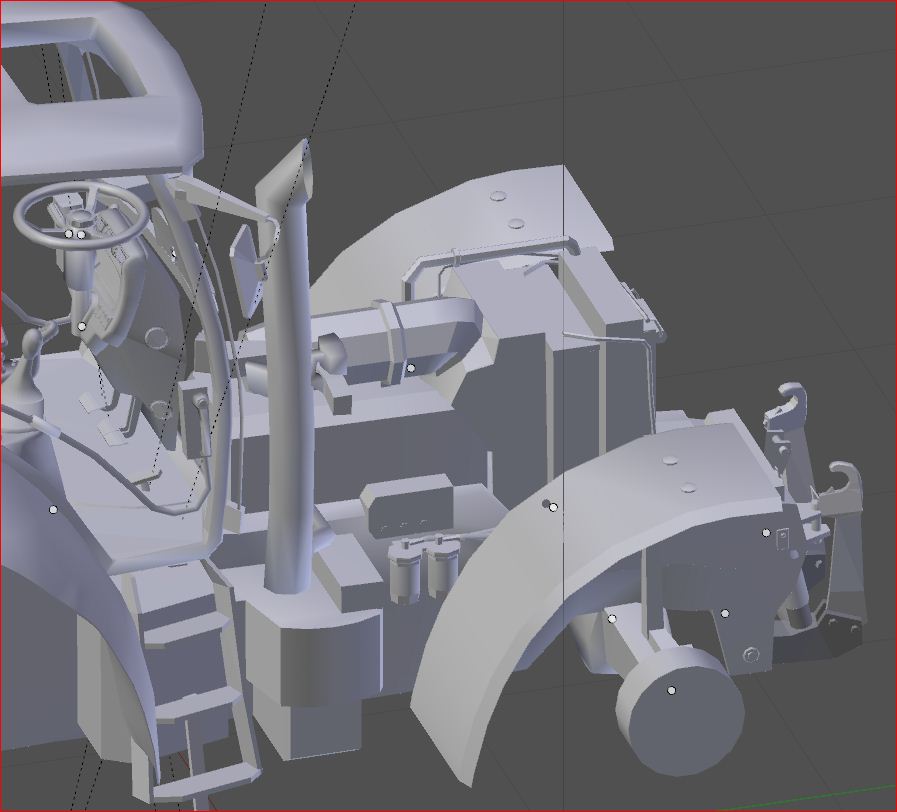Image resolution: width=897 pixels, height=812 pixels.
Task: Select the front wheel hub cylinder origin dot
Action: click(672, 691)
